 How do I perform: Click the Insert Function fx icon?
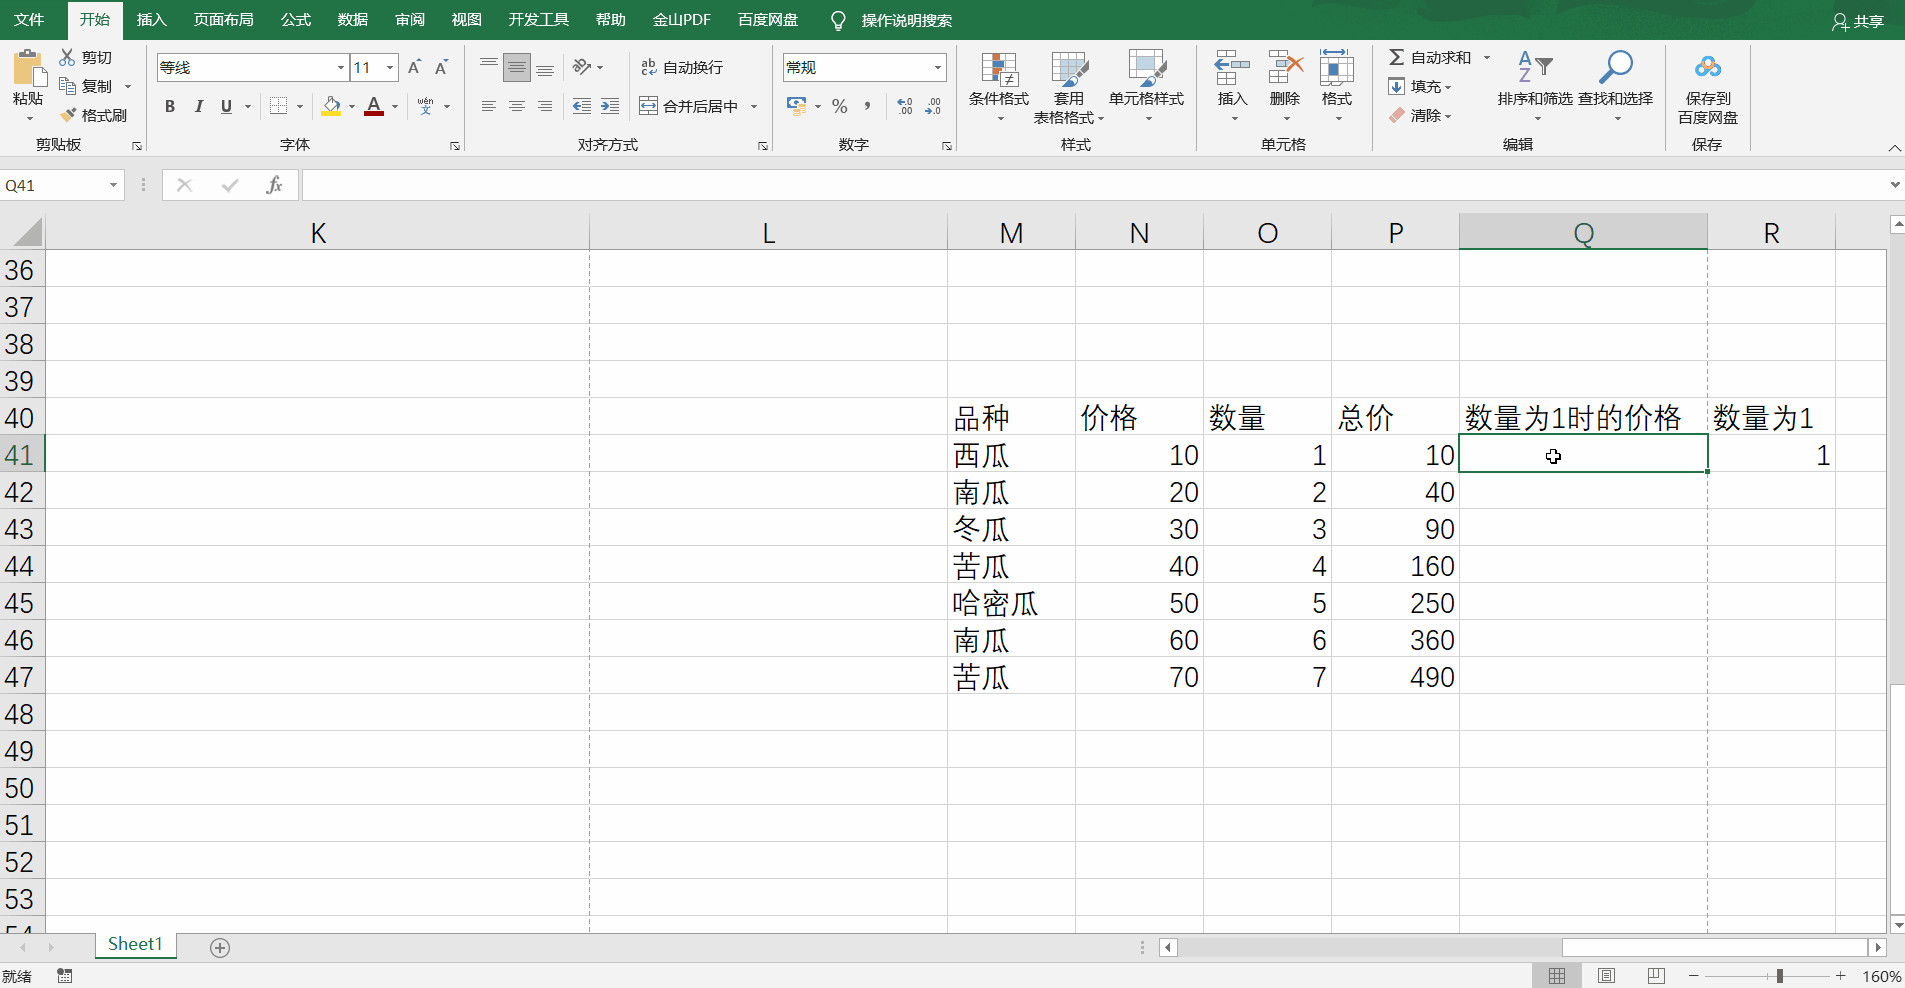[x=274, y=185]
